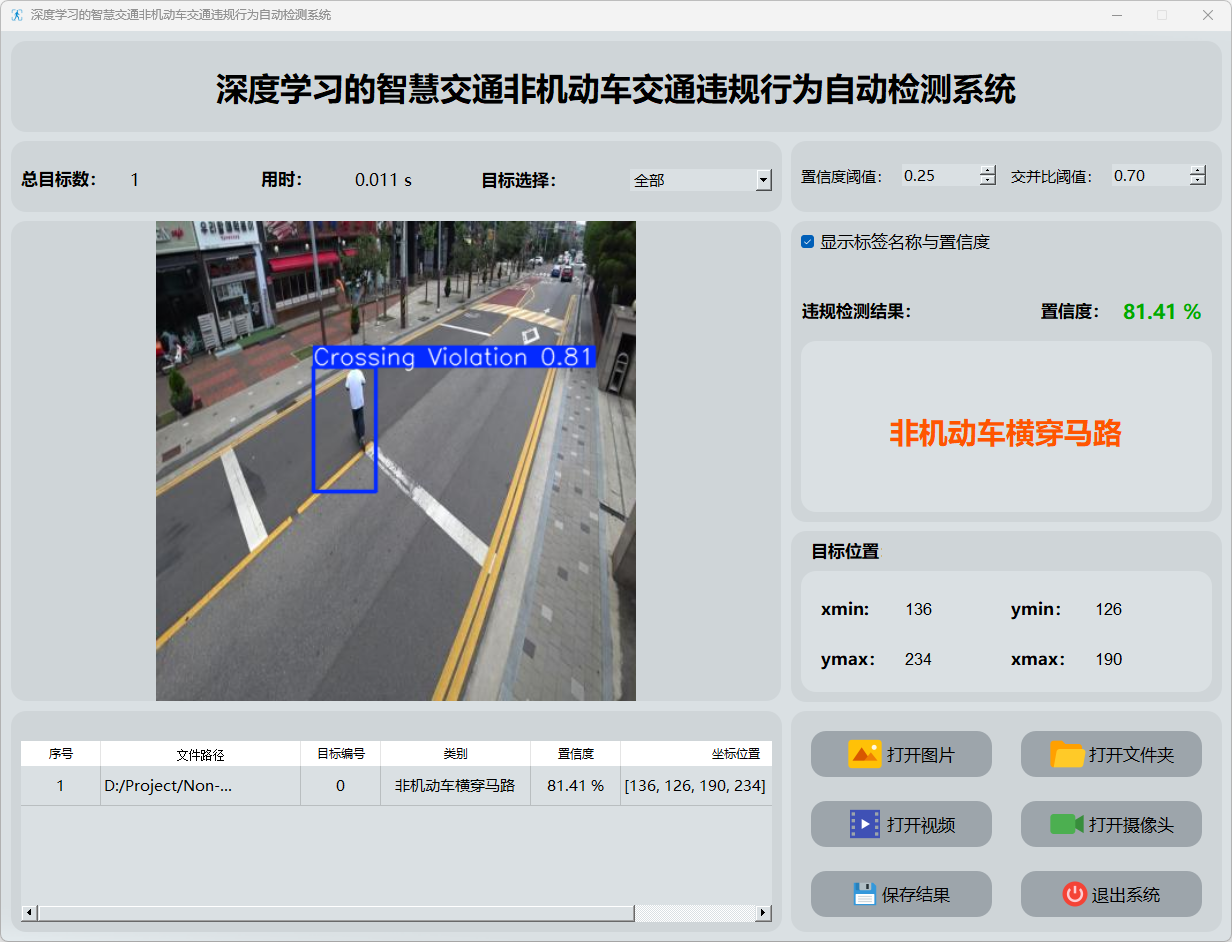Click the red power icon on 退出系统
1232x942 pixels.
(1074, 894)
